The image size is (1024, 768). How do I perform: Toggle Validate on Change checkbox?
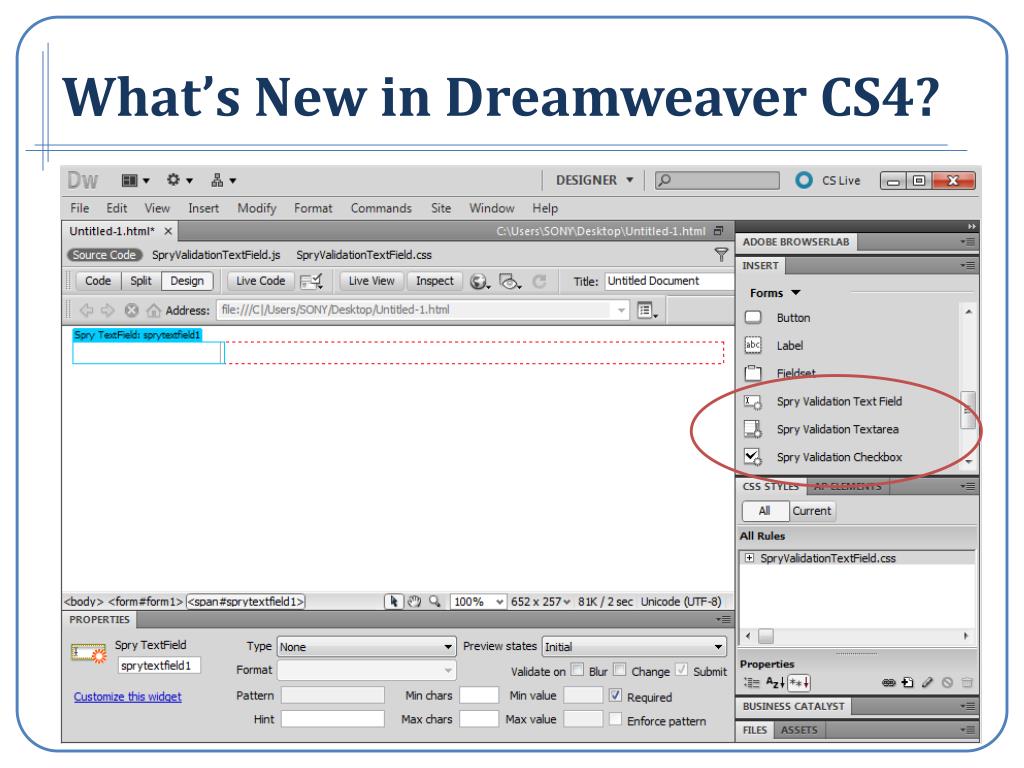(620, 670)
